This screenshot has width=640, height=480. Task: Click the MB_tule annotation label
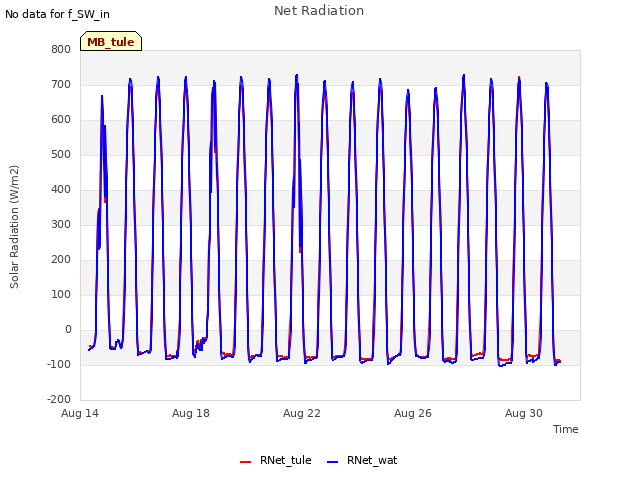click(111, 41)
